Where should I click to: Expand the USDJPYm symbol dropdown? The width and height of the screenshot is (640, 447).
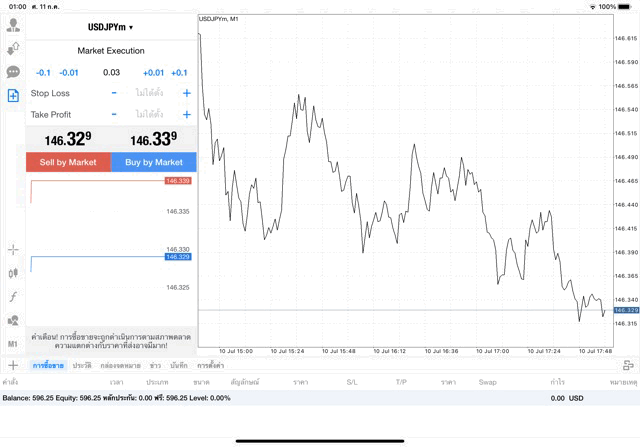coord(111,27)
